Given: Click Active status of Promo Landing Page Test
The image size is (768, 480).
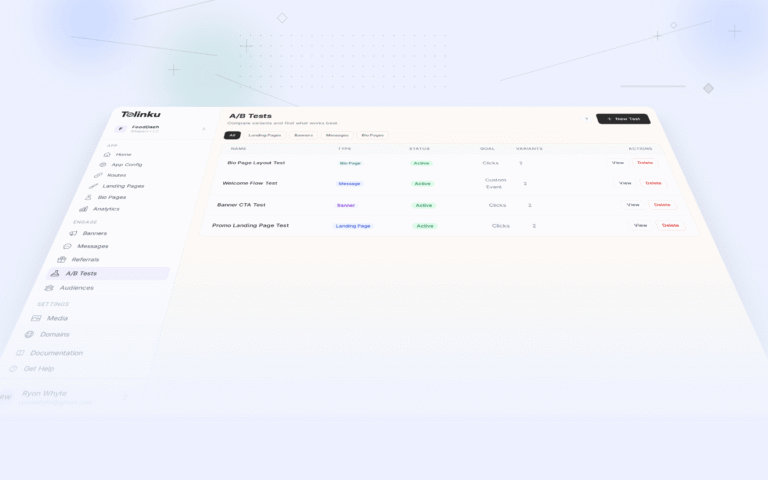Looking at the screenshot, I should (425, 226).
